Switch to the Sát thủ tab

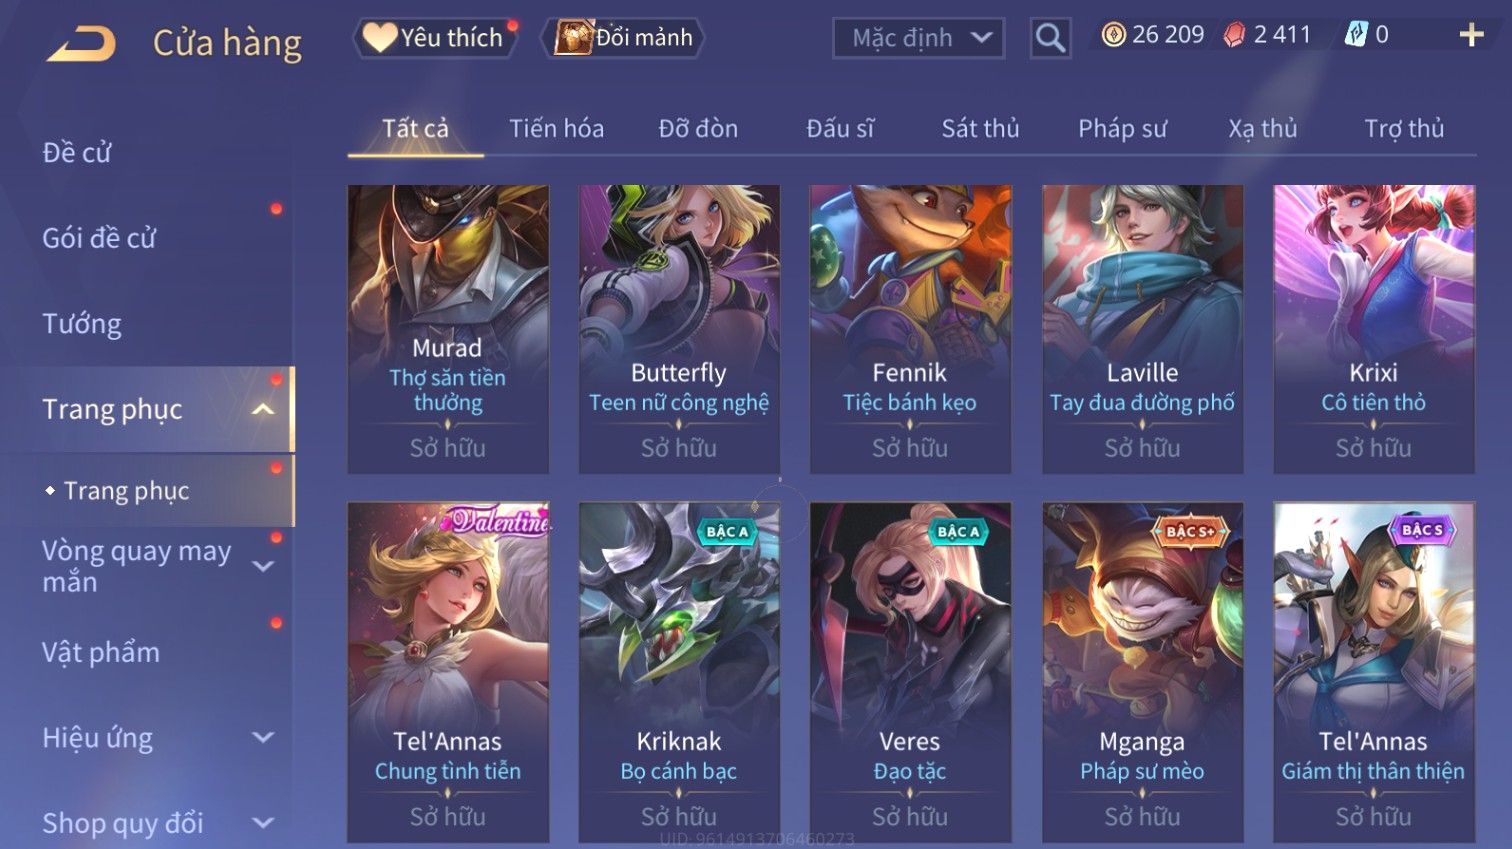coord(980,129)
